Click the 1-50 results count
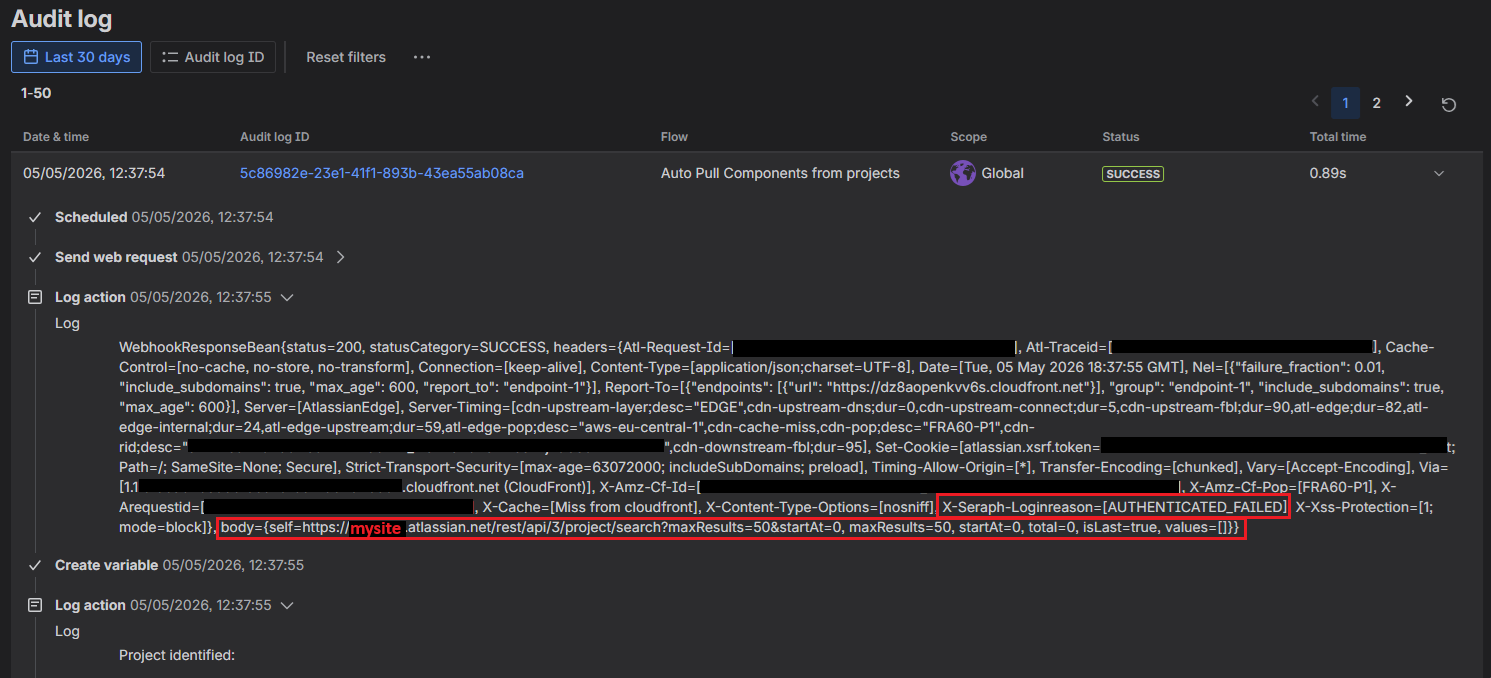The image size is (1491, 678). [36, 93]
